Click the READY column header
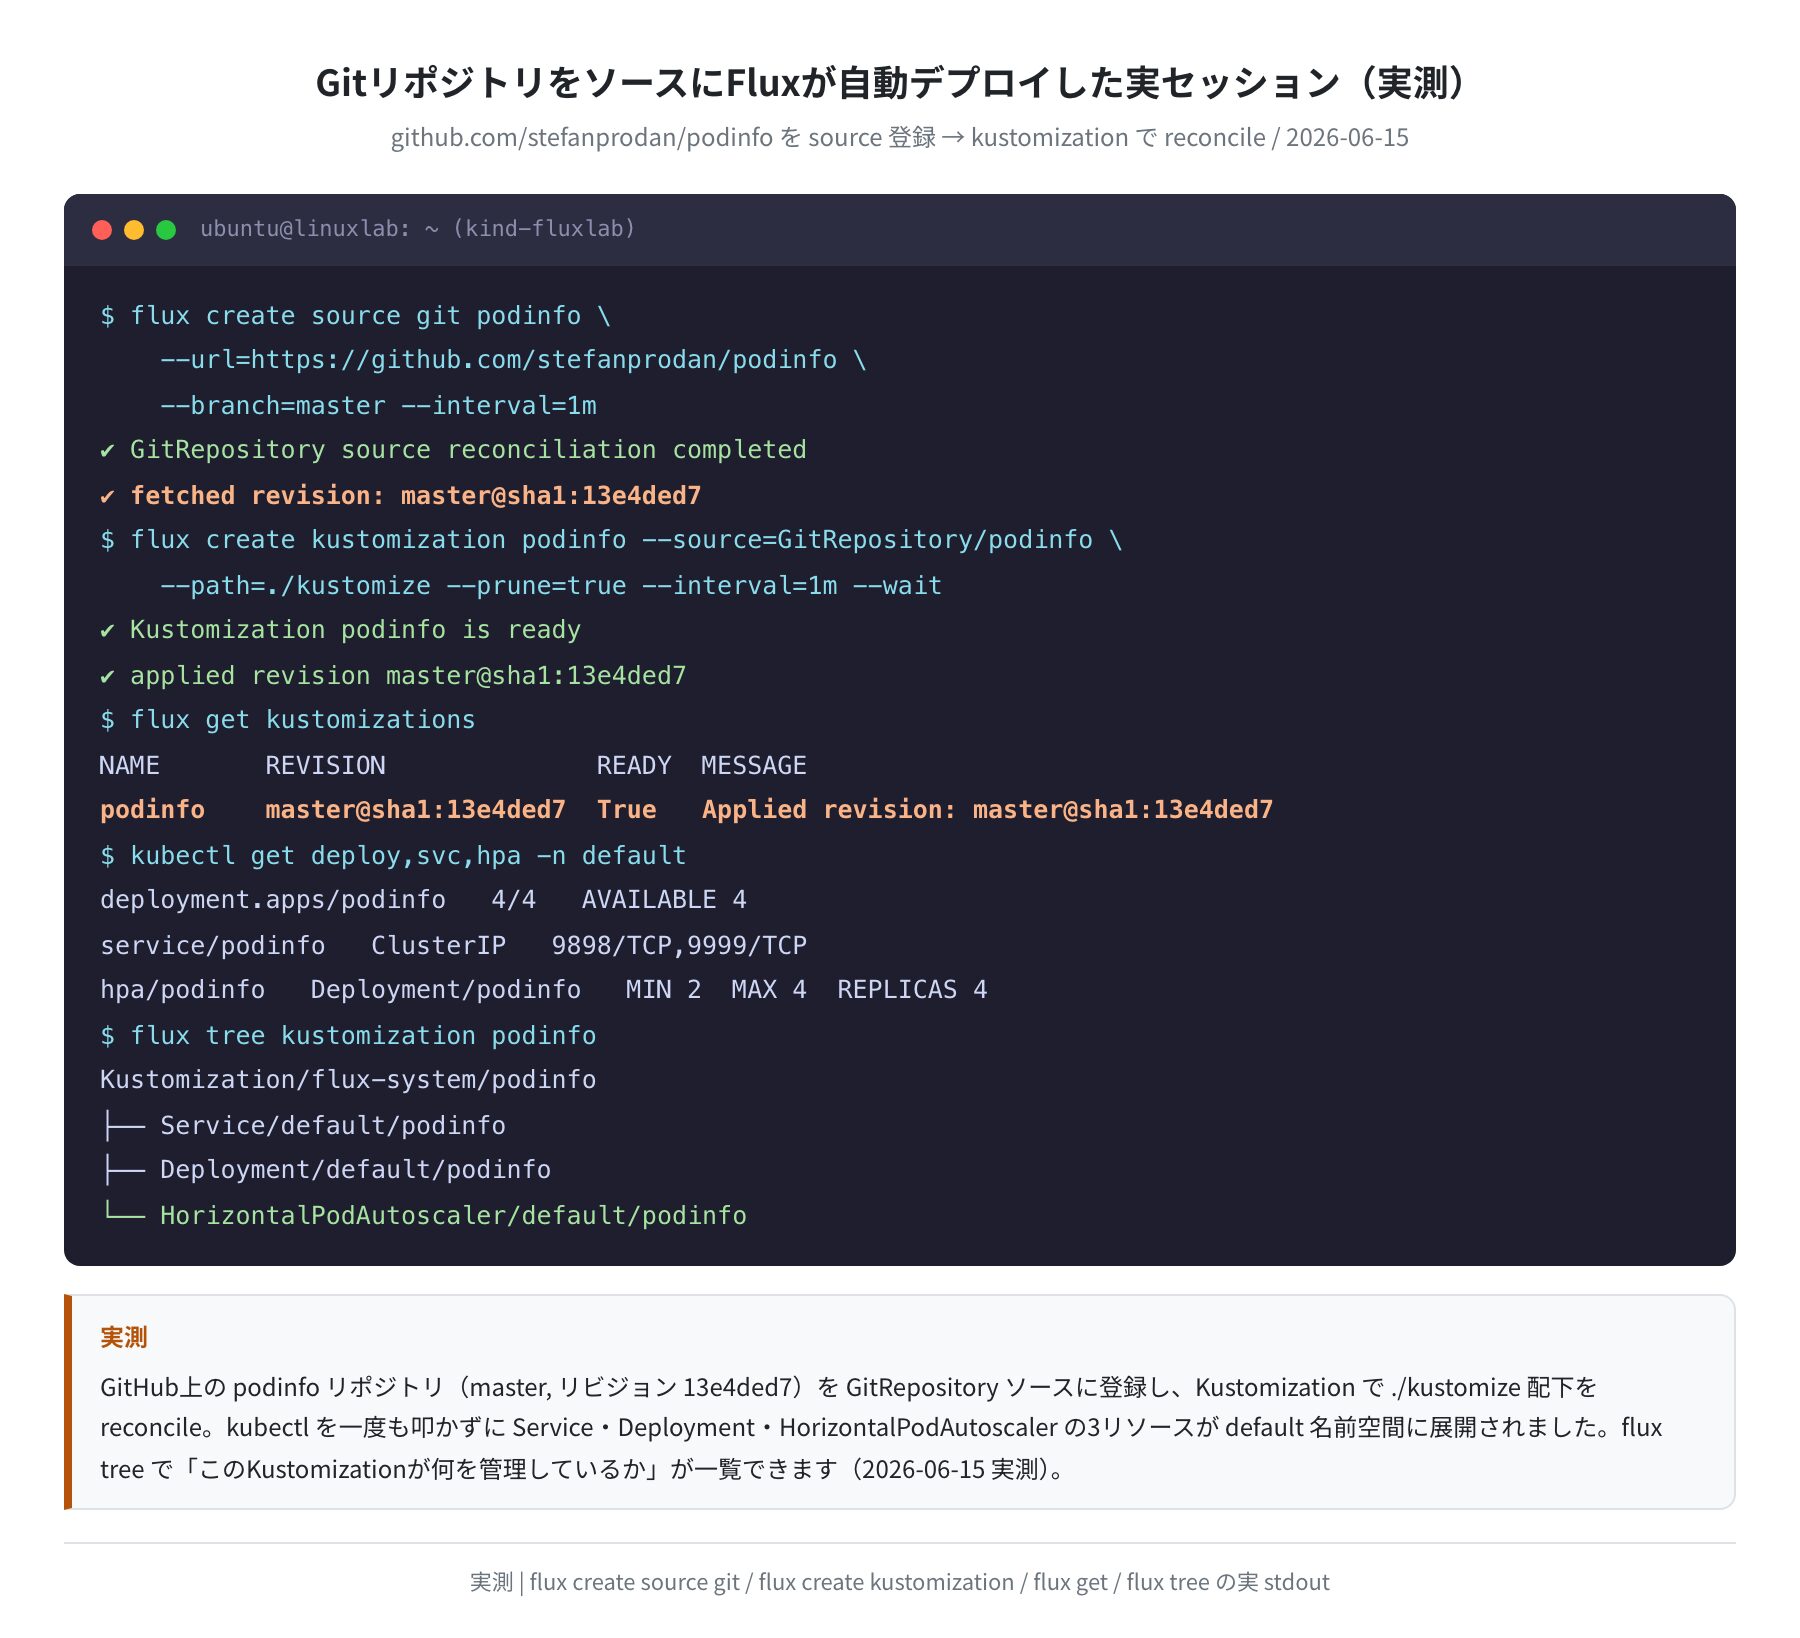 point(634,766)
